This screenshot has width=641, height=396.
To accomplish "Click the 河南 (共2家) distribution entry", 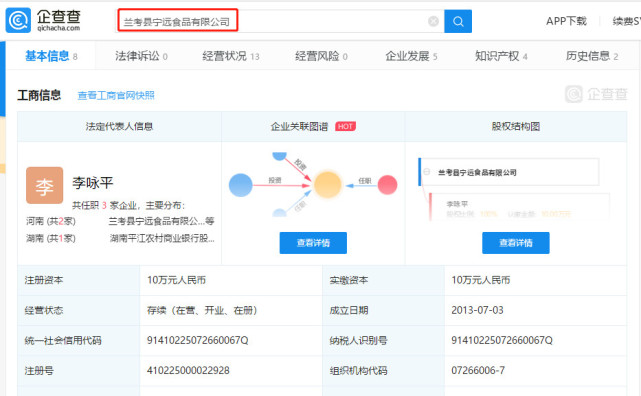I will pos(51,221).
